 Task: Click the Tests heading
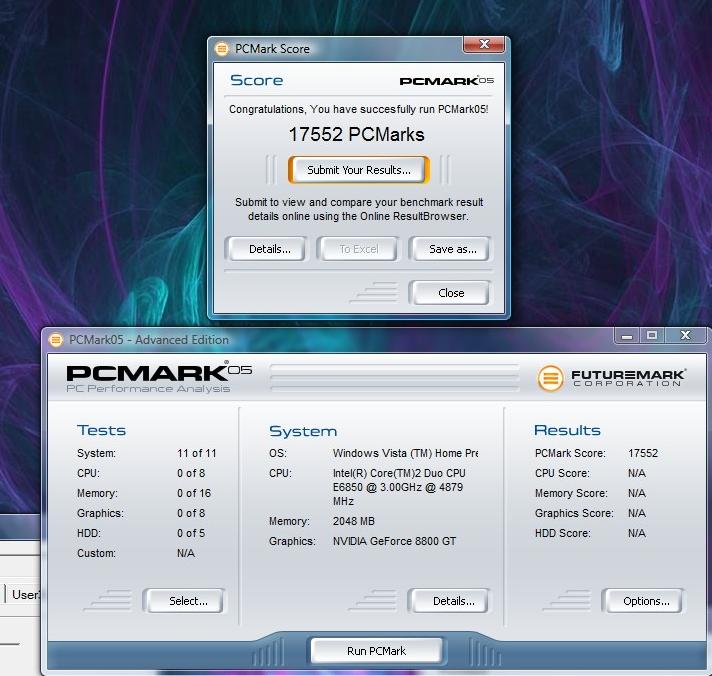[101, 430]
